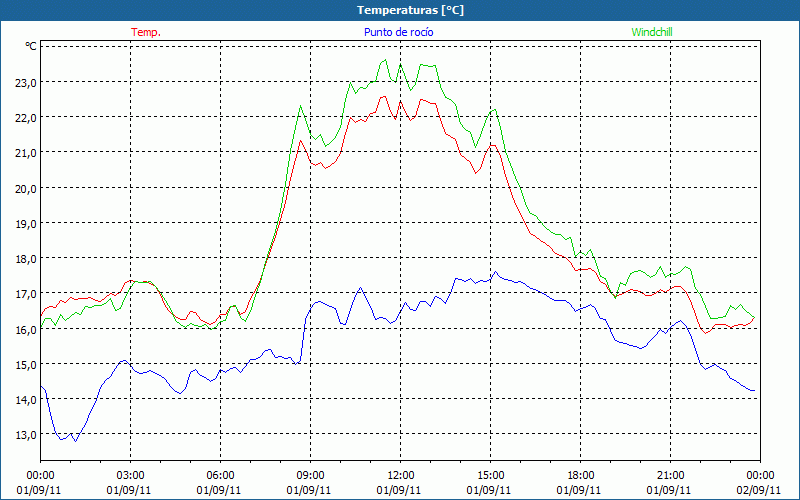This screenshot has width=800, height=500.
Task: Click the 'Temperaturas [°C]' chart title
Action: (410, 10)
